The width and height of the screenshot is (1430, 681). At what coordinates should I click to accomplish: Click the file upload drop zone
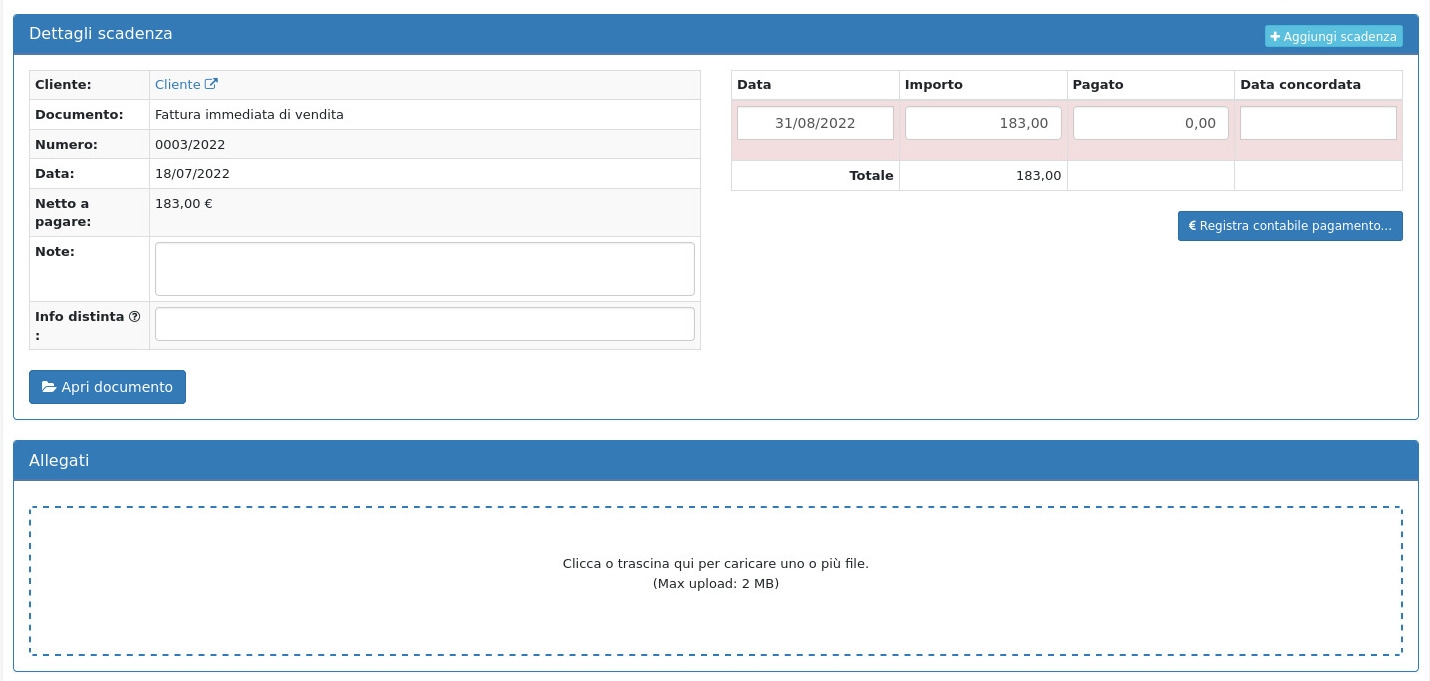click(715, 581)
